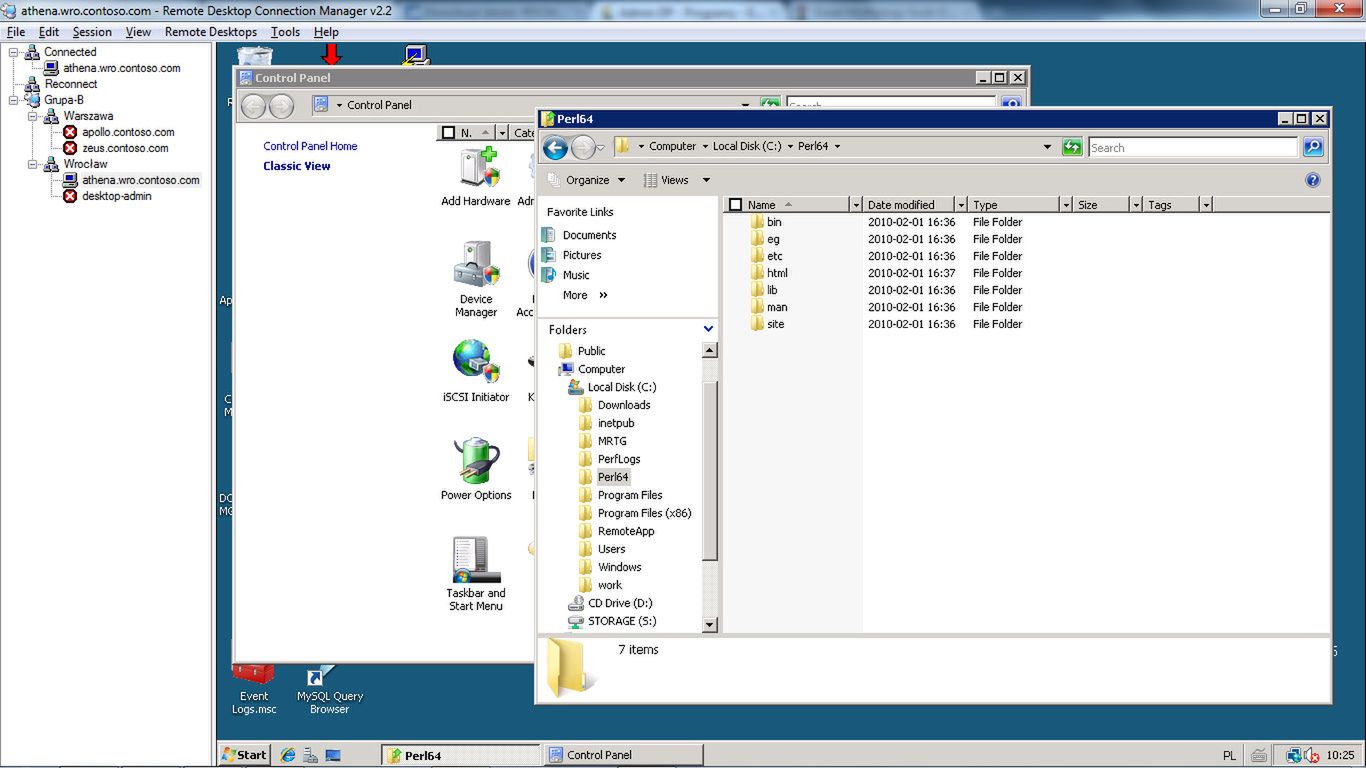The height and width of the screenshot is (768, 1366).
Task: Open address bar history dropdown in Perl64
Action: 1047,147
